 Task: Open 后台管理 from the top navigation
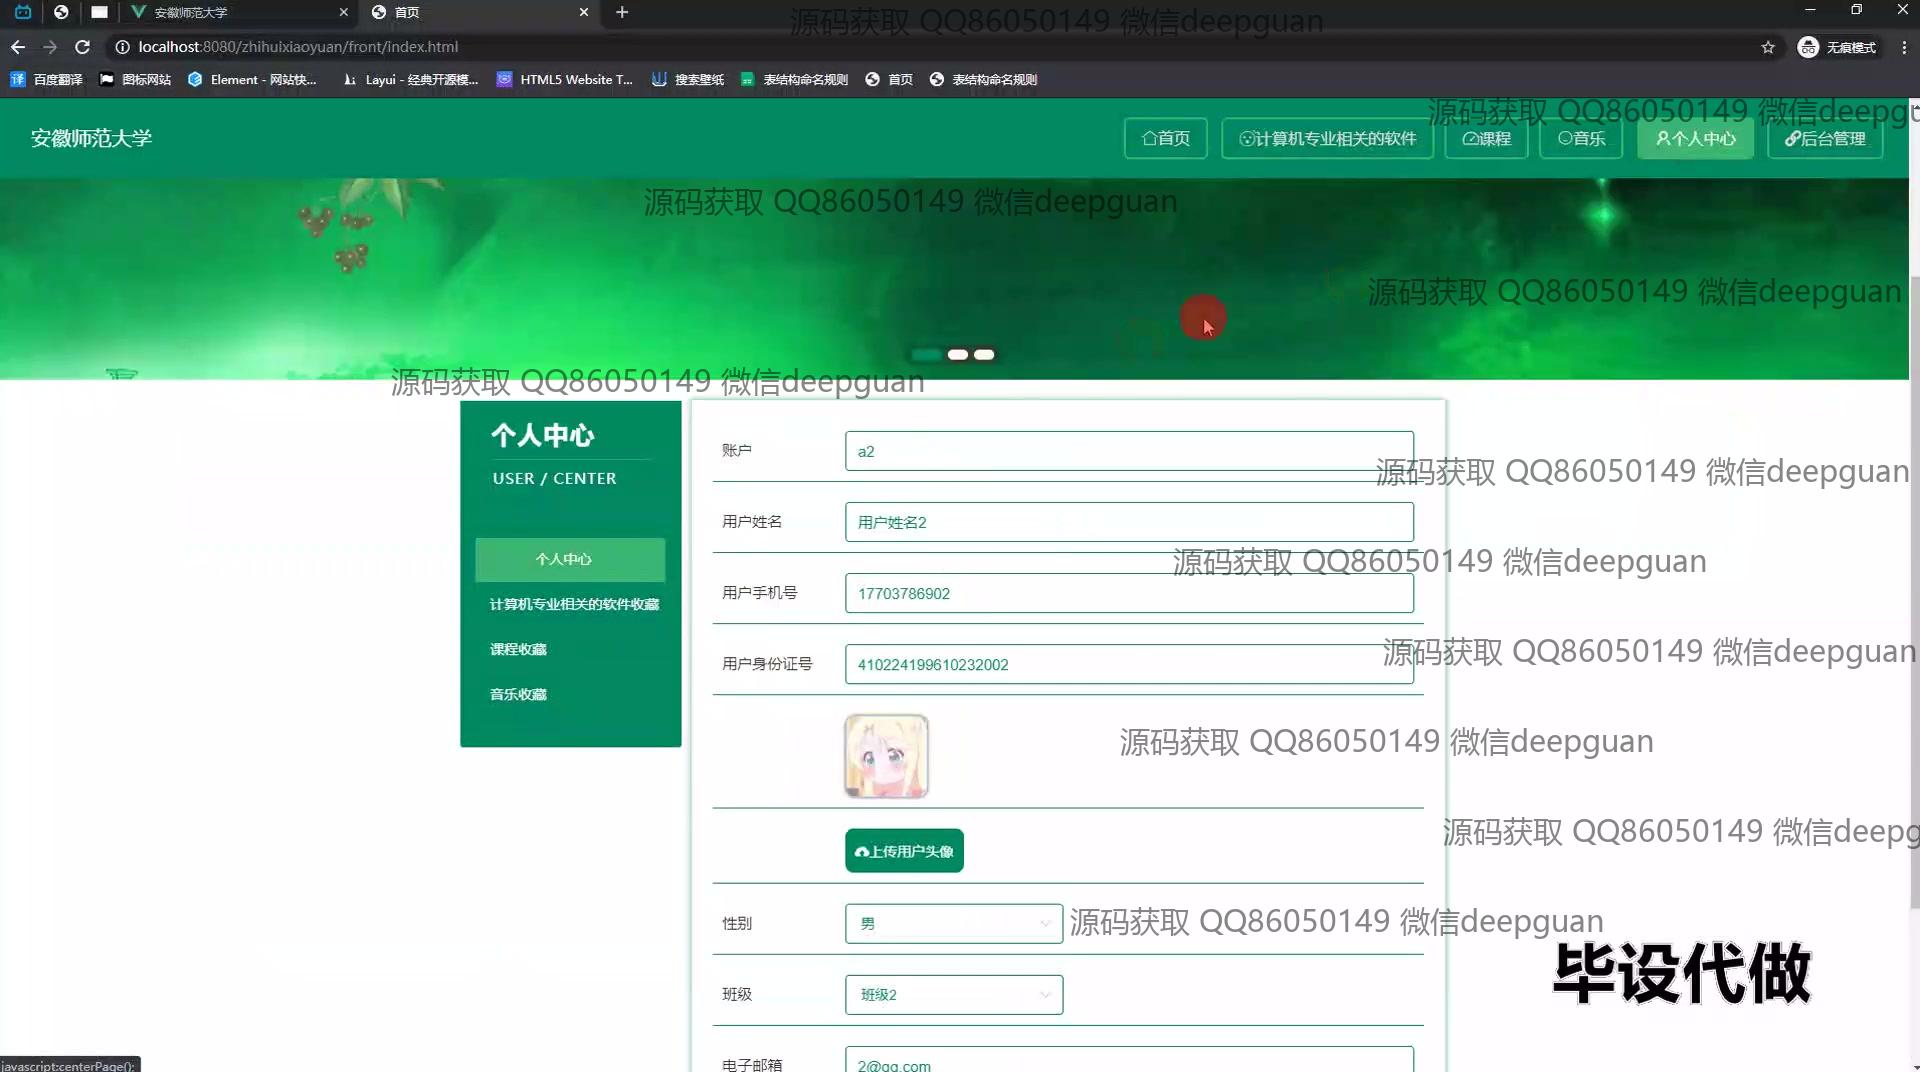[1825, 138]
